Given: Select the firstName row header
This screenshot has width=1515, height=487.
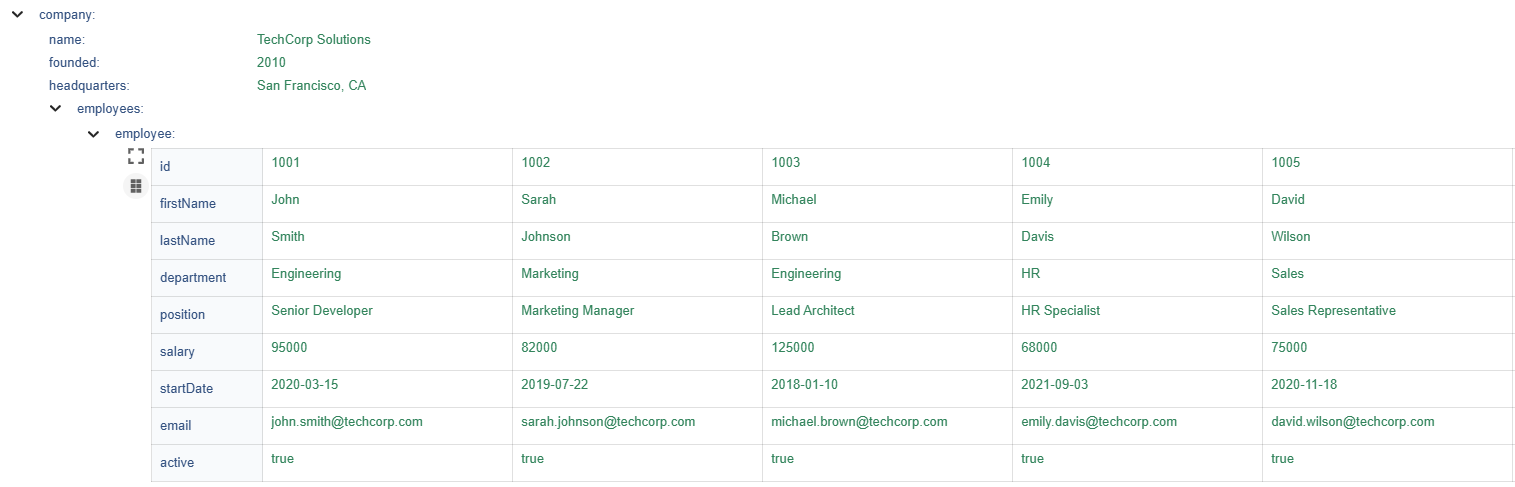Looking at the screenshot, I should point(207,204).
